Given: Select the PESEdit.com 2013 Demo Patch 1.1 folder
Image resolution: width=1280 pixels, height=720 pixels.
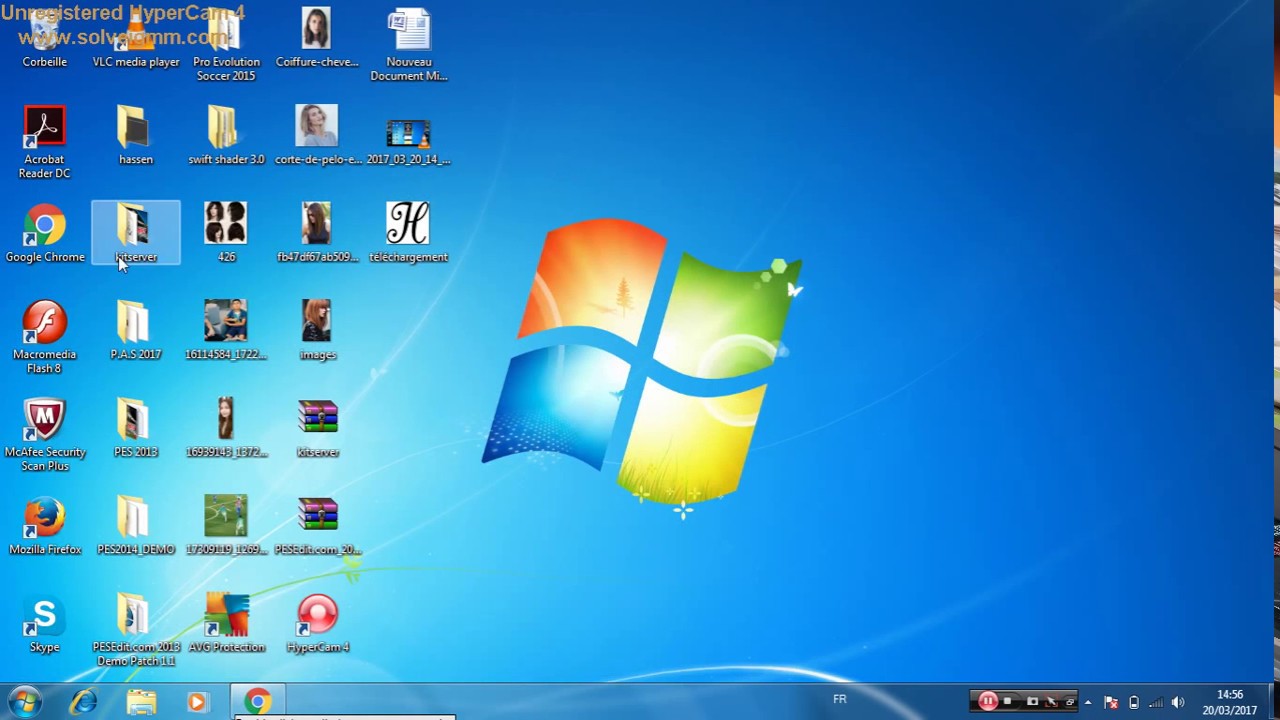Looking at the screenshot, I should 135,630.
